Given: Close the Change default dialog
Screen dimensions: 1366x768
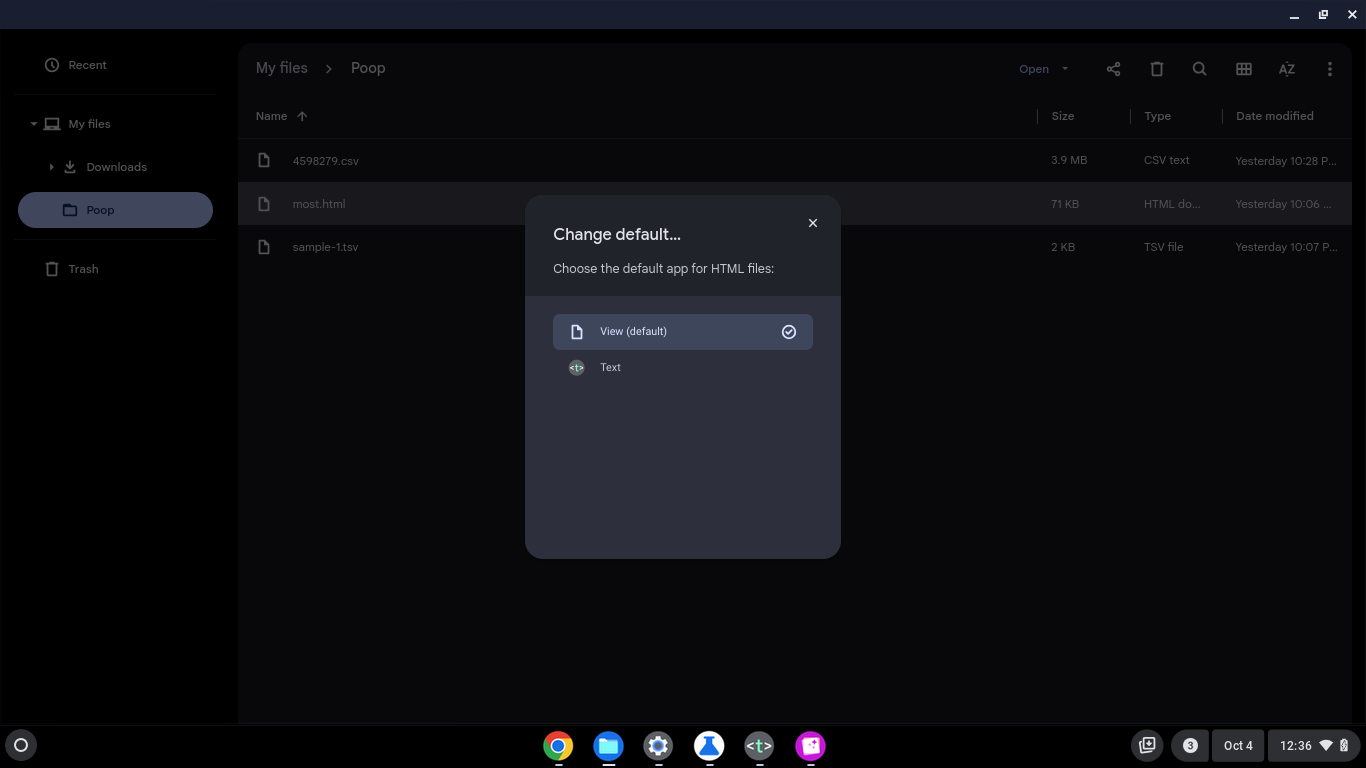Looking at the screenshot, I should point(813,223).
